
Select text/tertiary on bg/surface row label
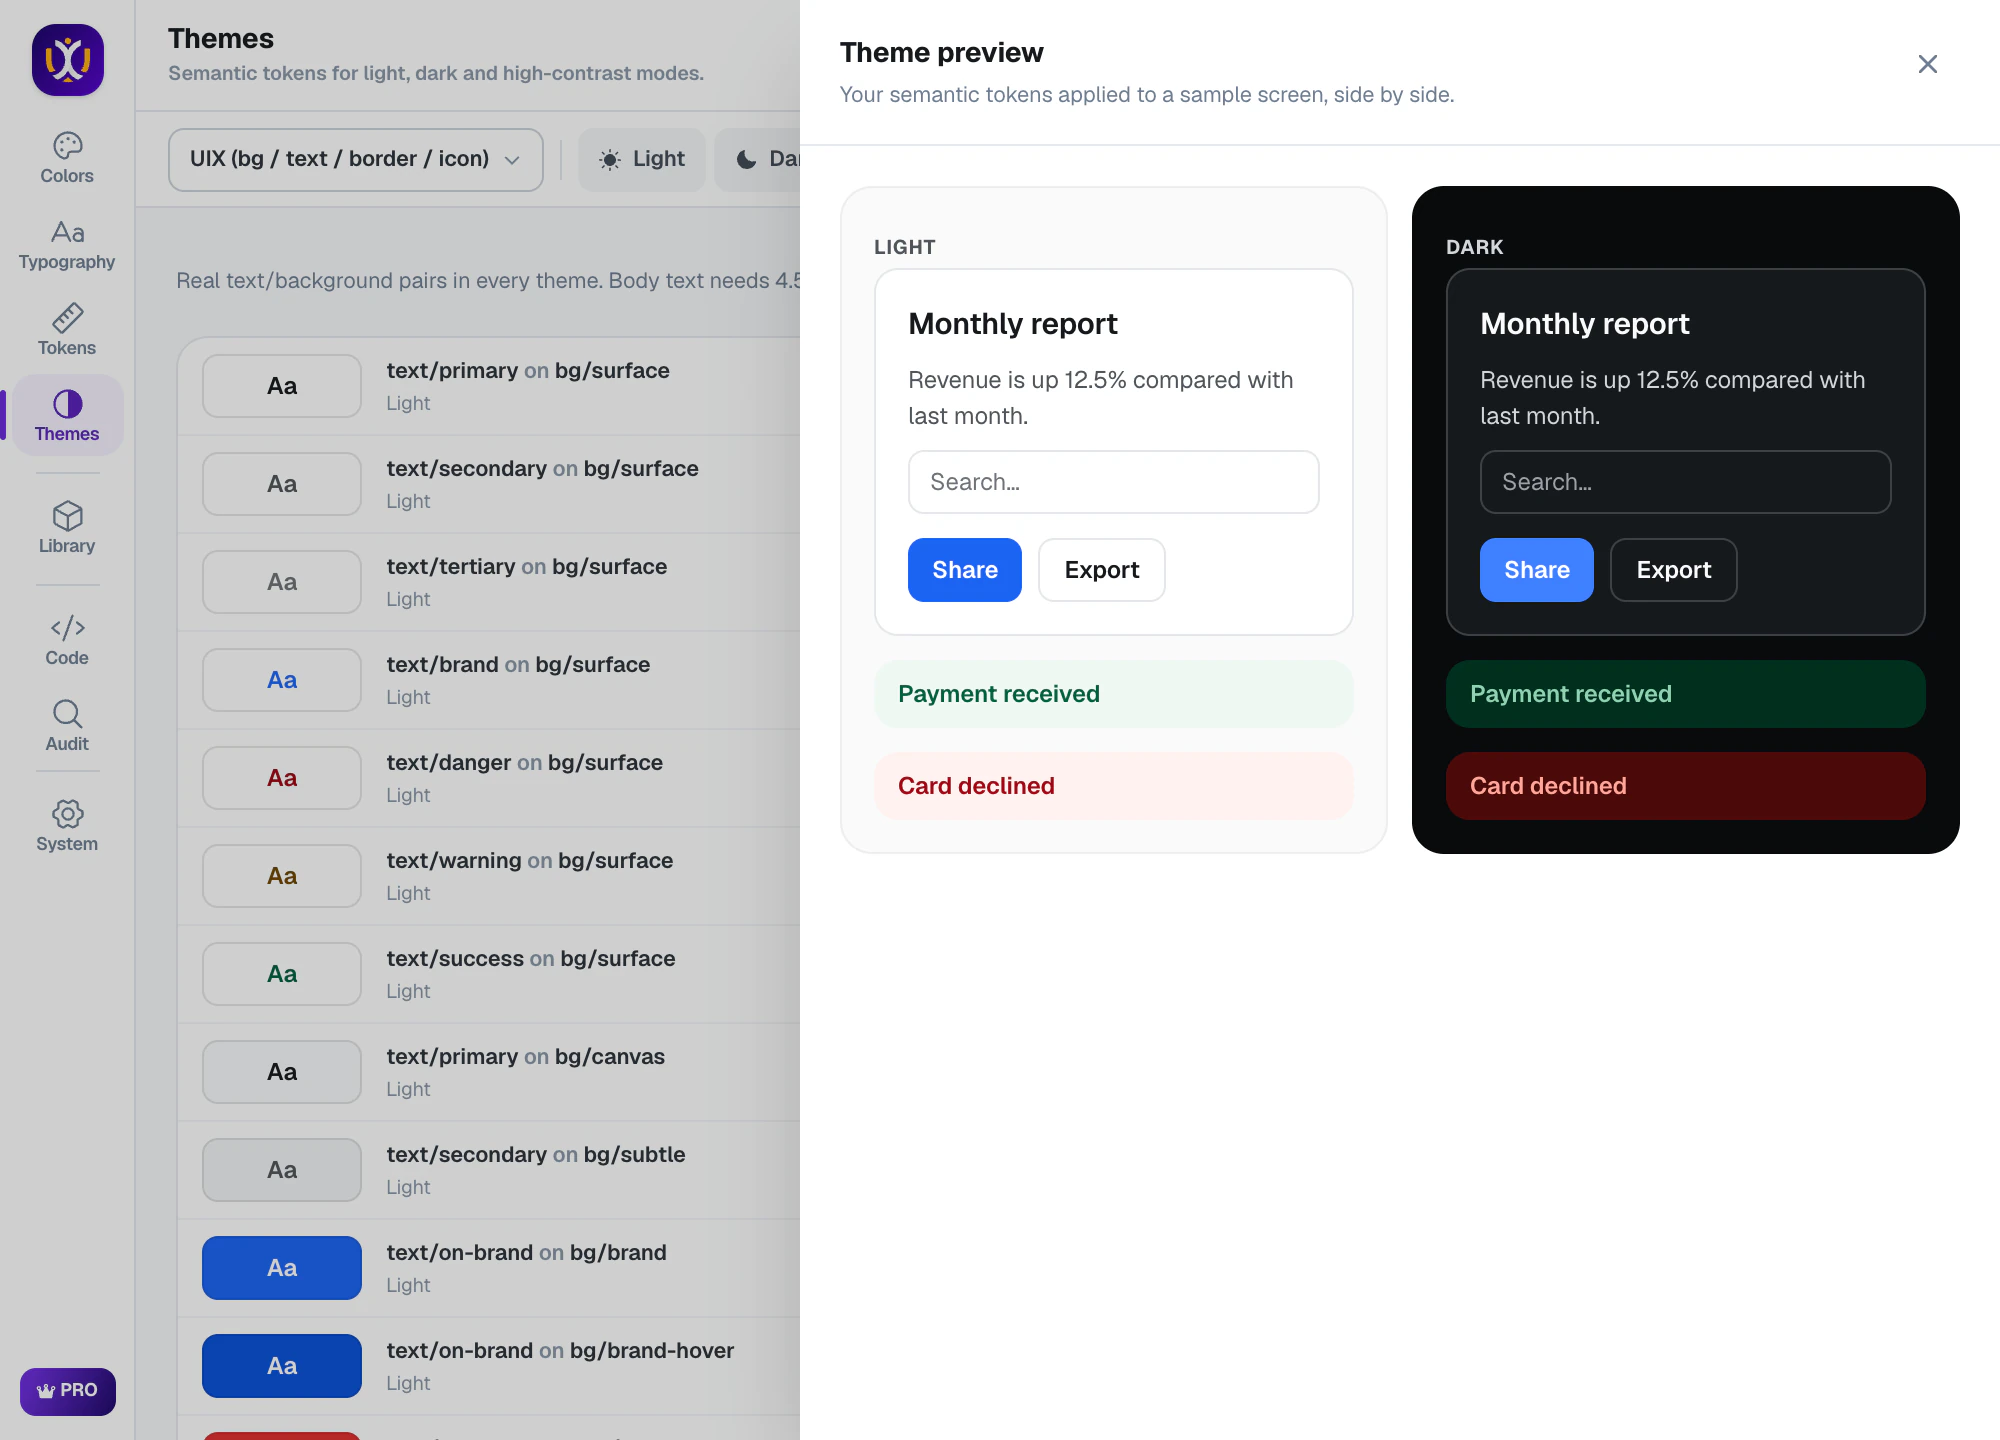coord(527,567)
